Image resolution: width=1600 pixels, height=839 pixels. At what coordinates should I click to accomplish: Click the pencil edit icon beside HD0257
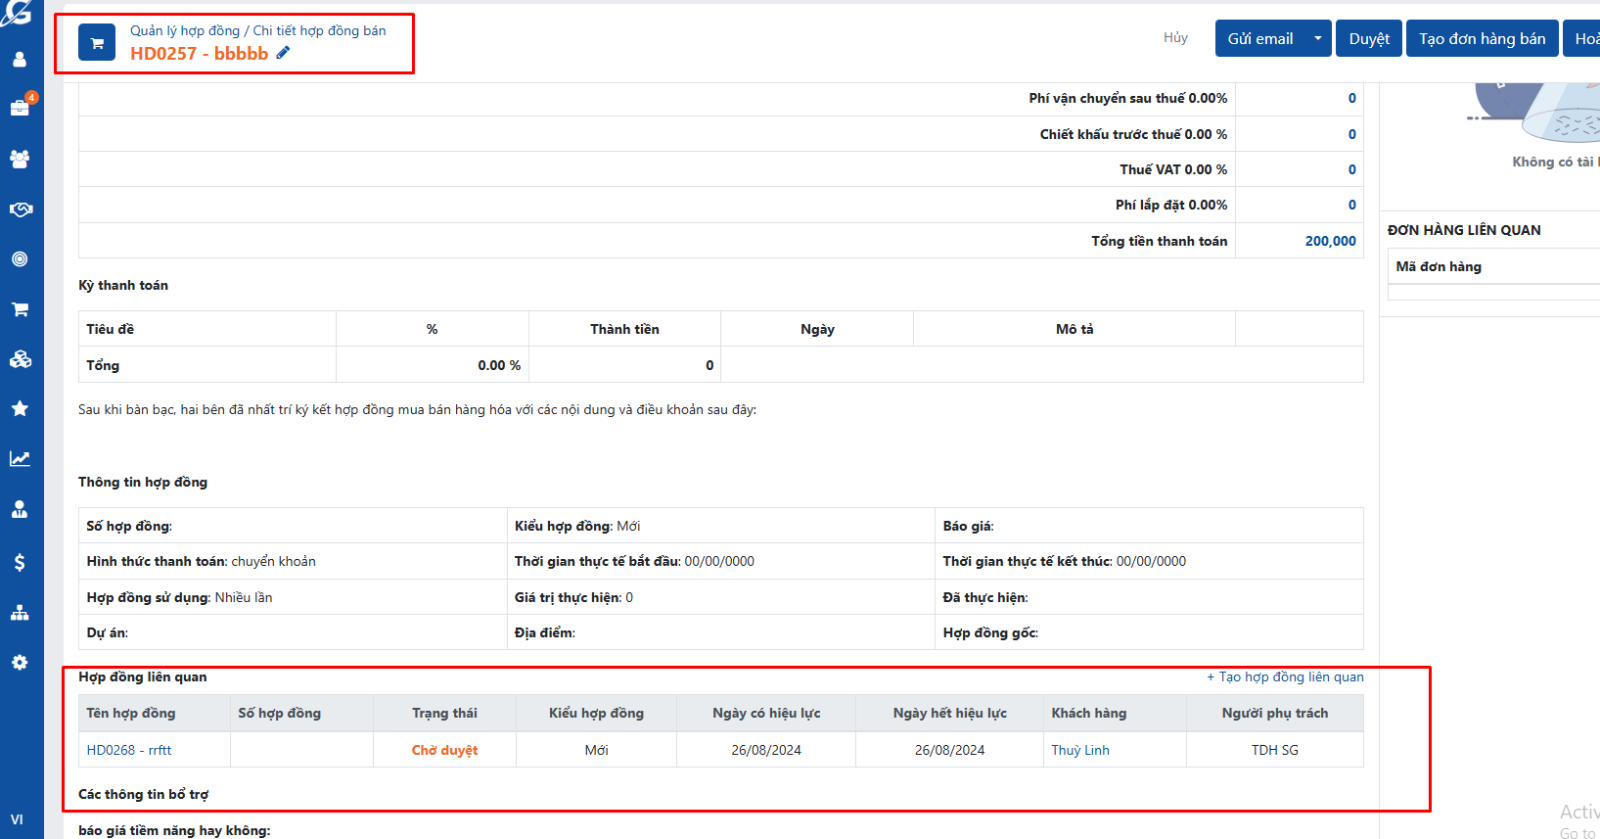tap(283, 53)
